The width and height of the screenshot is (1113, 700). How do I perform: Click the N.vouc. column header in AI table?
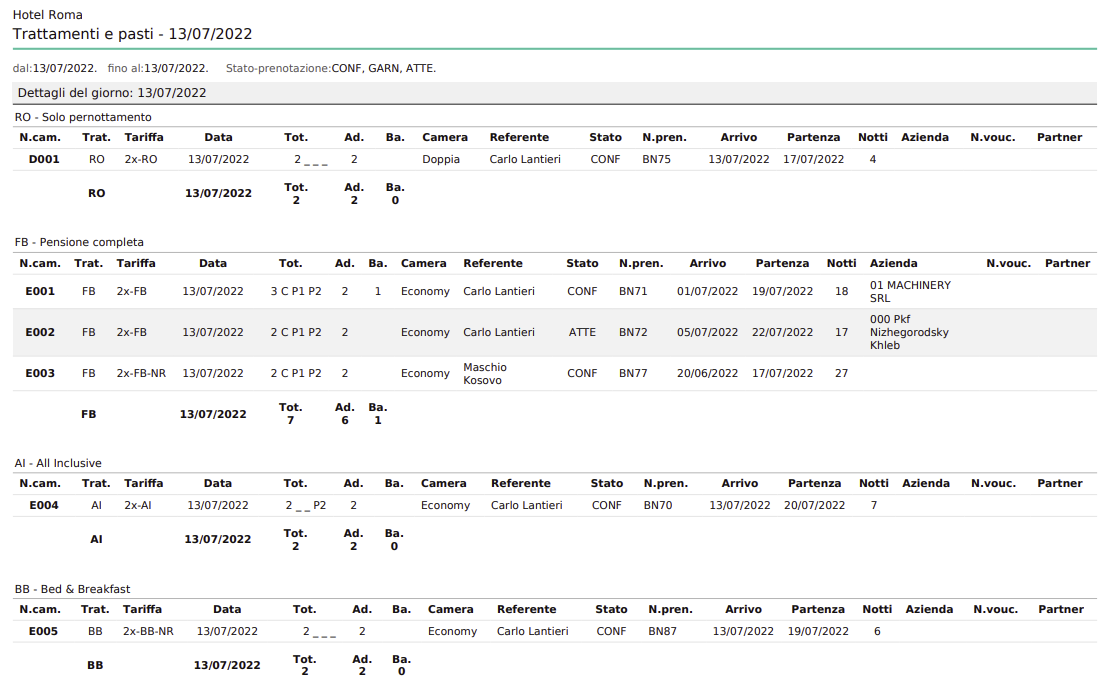(x=993, y=484)
